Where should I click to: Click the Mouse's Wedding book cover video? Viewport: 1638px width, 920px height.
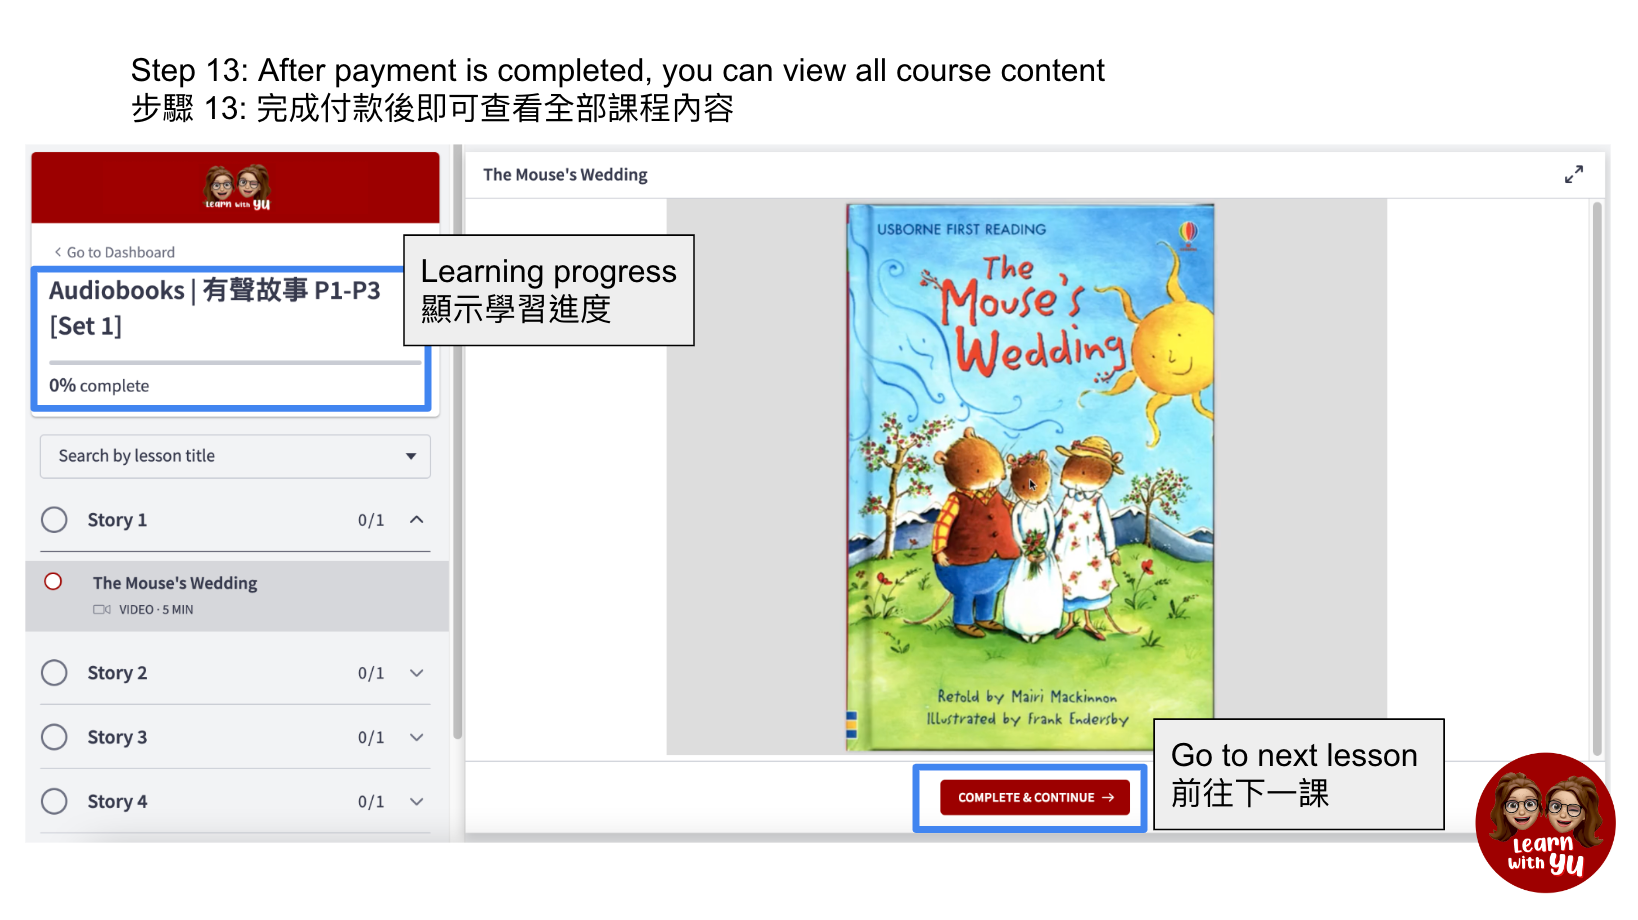click(1030, 477)
